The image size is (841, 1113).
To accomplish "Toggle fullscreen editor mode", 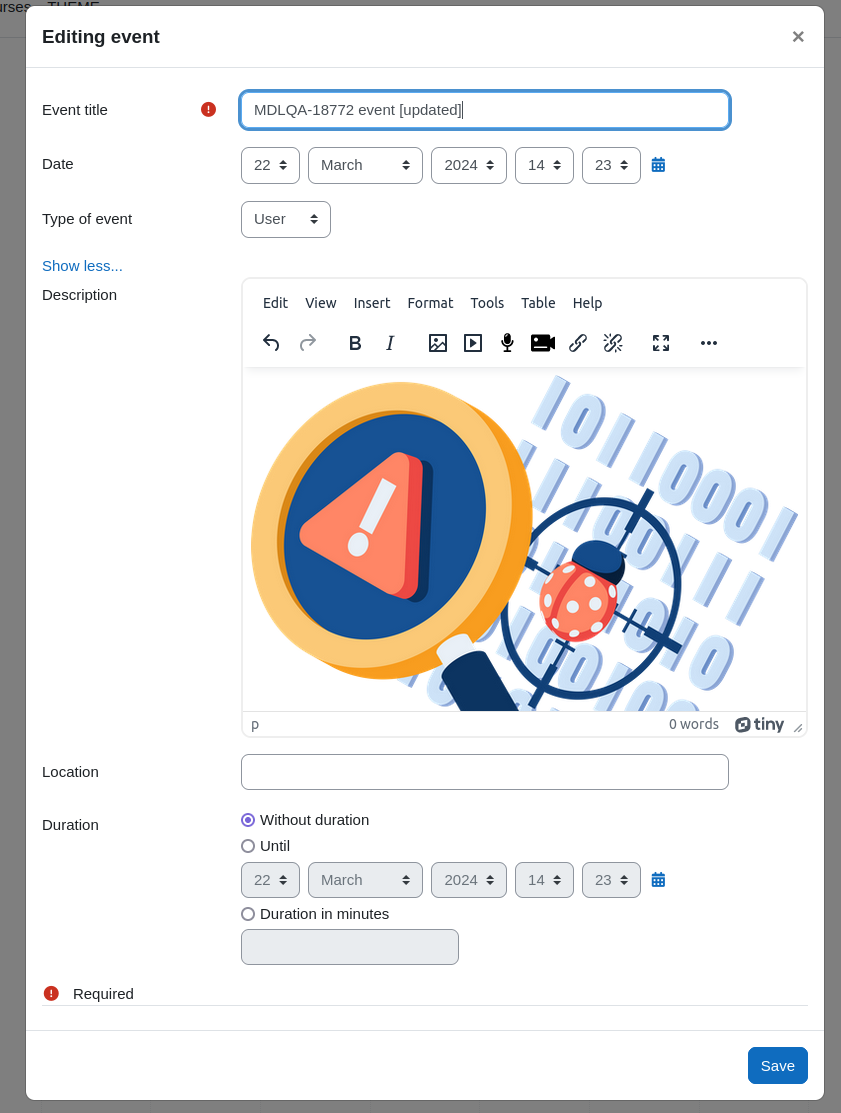I will click(x=661, y=343).
